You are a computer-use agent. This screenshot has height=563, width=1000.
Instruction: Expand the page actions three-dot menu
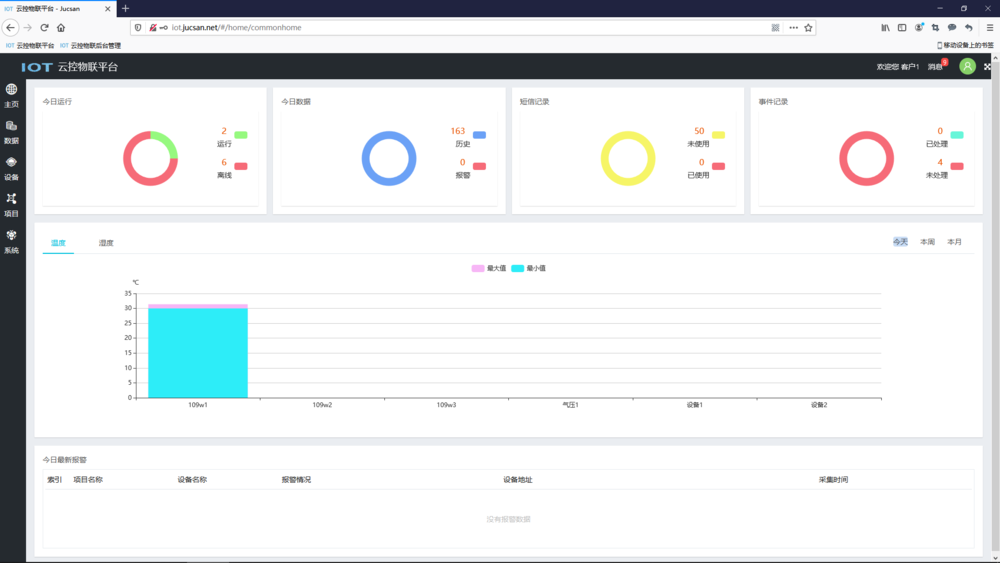click(x=793, y=28)
